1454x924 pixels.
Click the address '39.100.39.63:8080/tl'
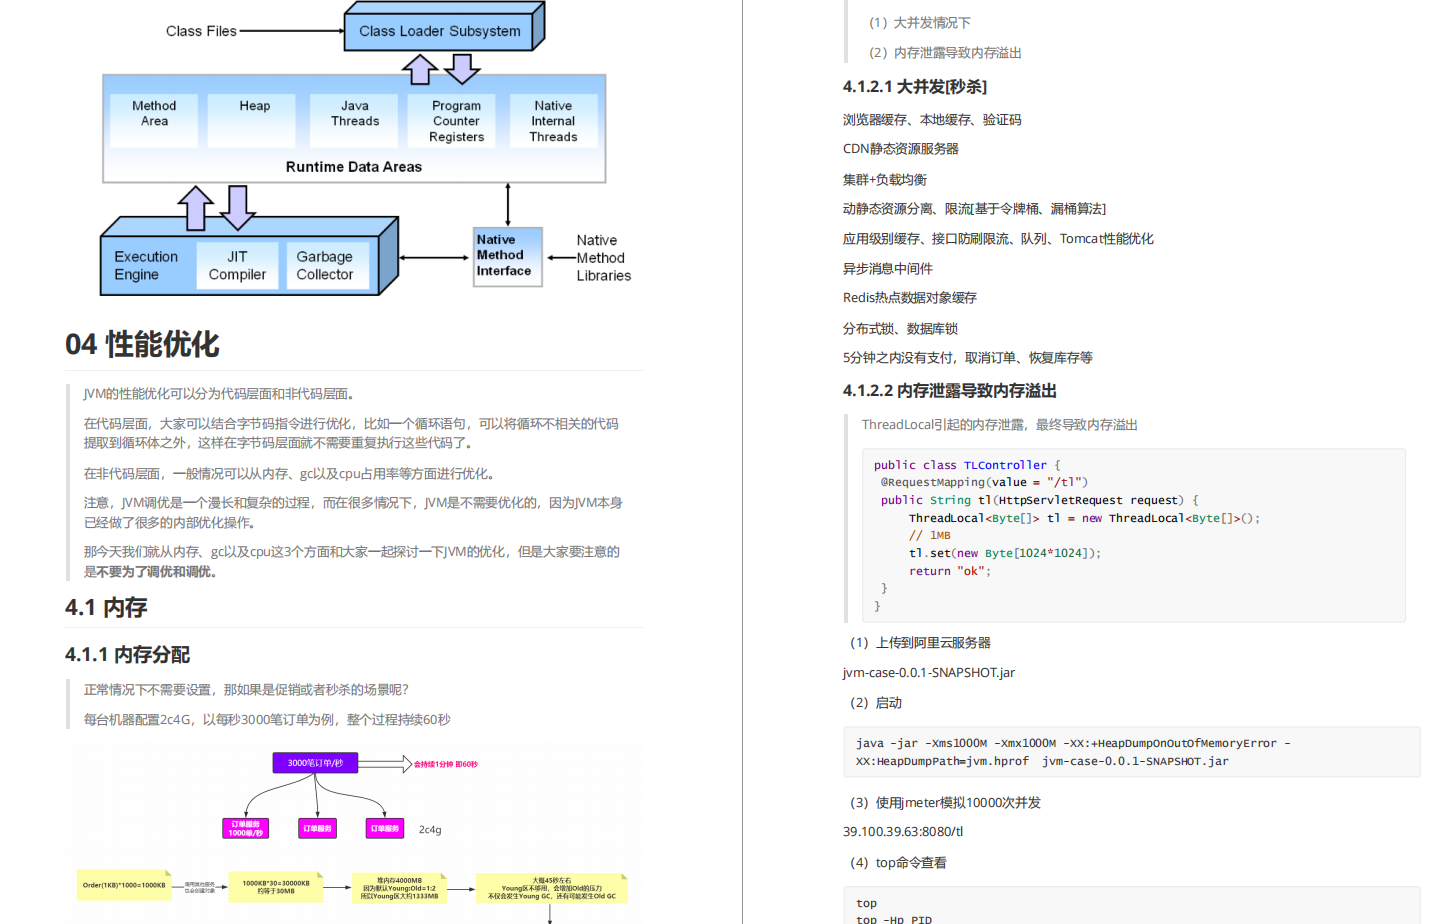click(903, 832)
